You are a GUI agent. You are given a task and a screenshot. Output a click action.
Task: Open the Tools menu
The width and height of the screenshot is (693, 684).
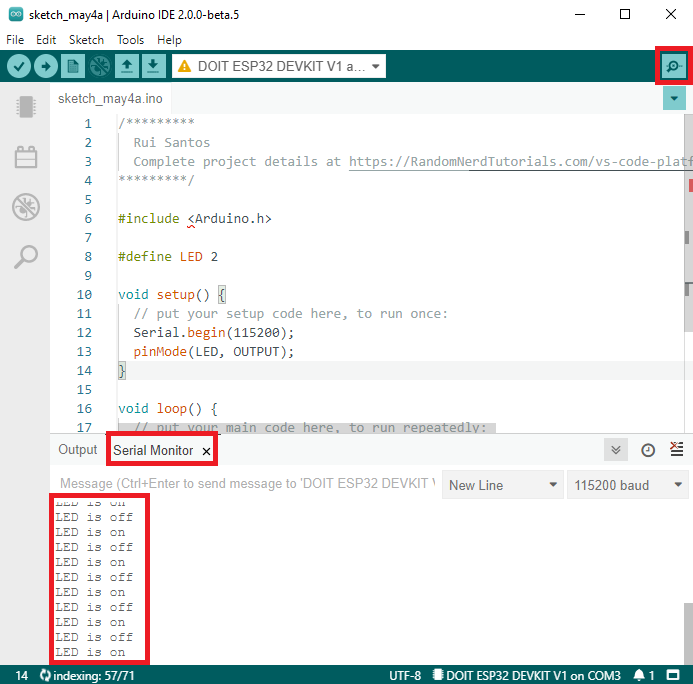pyautogui.click(x=130, y=40)
